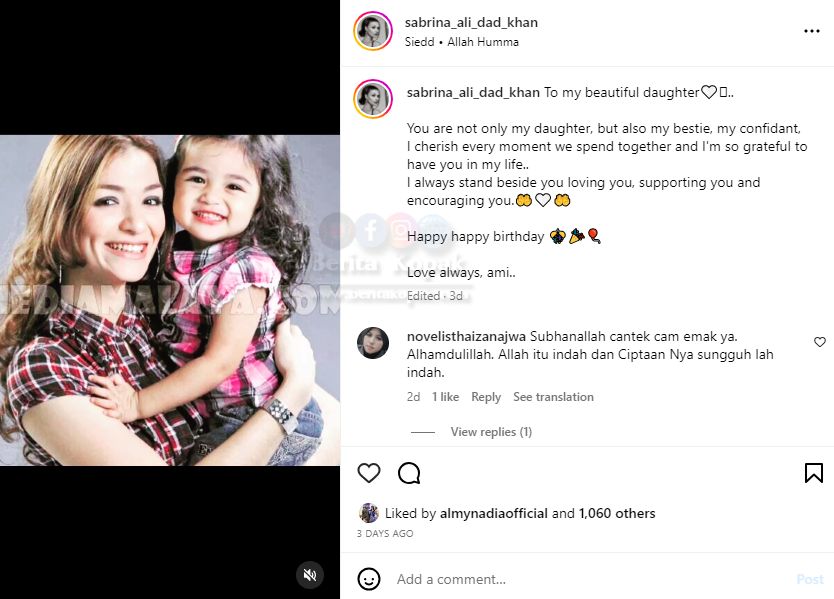
Task: Like novelisthaizanajwa's comment with small heart
Action: 820,342
